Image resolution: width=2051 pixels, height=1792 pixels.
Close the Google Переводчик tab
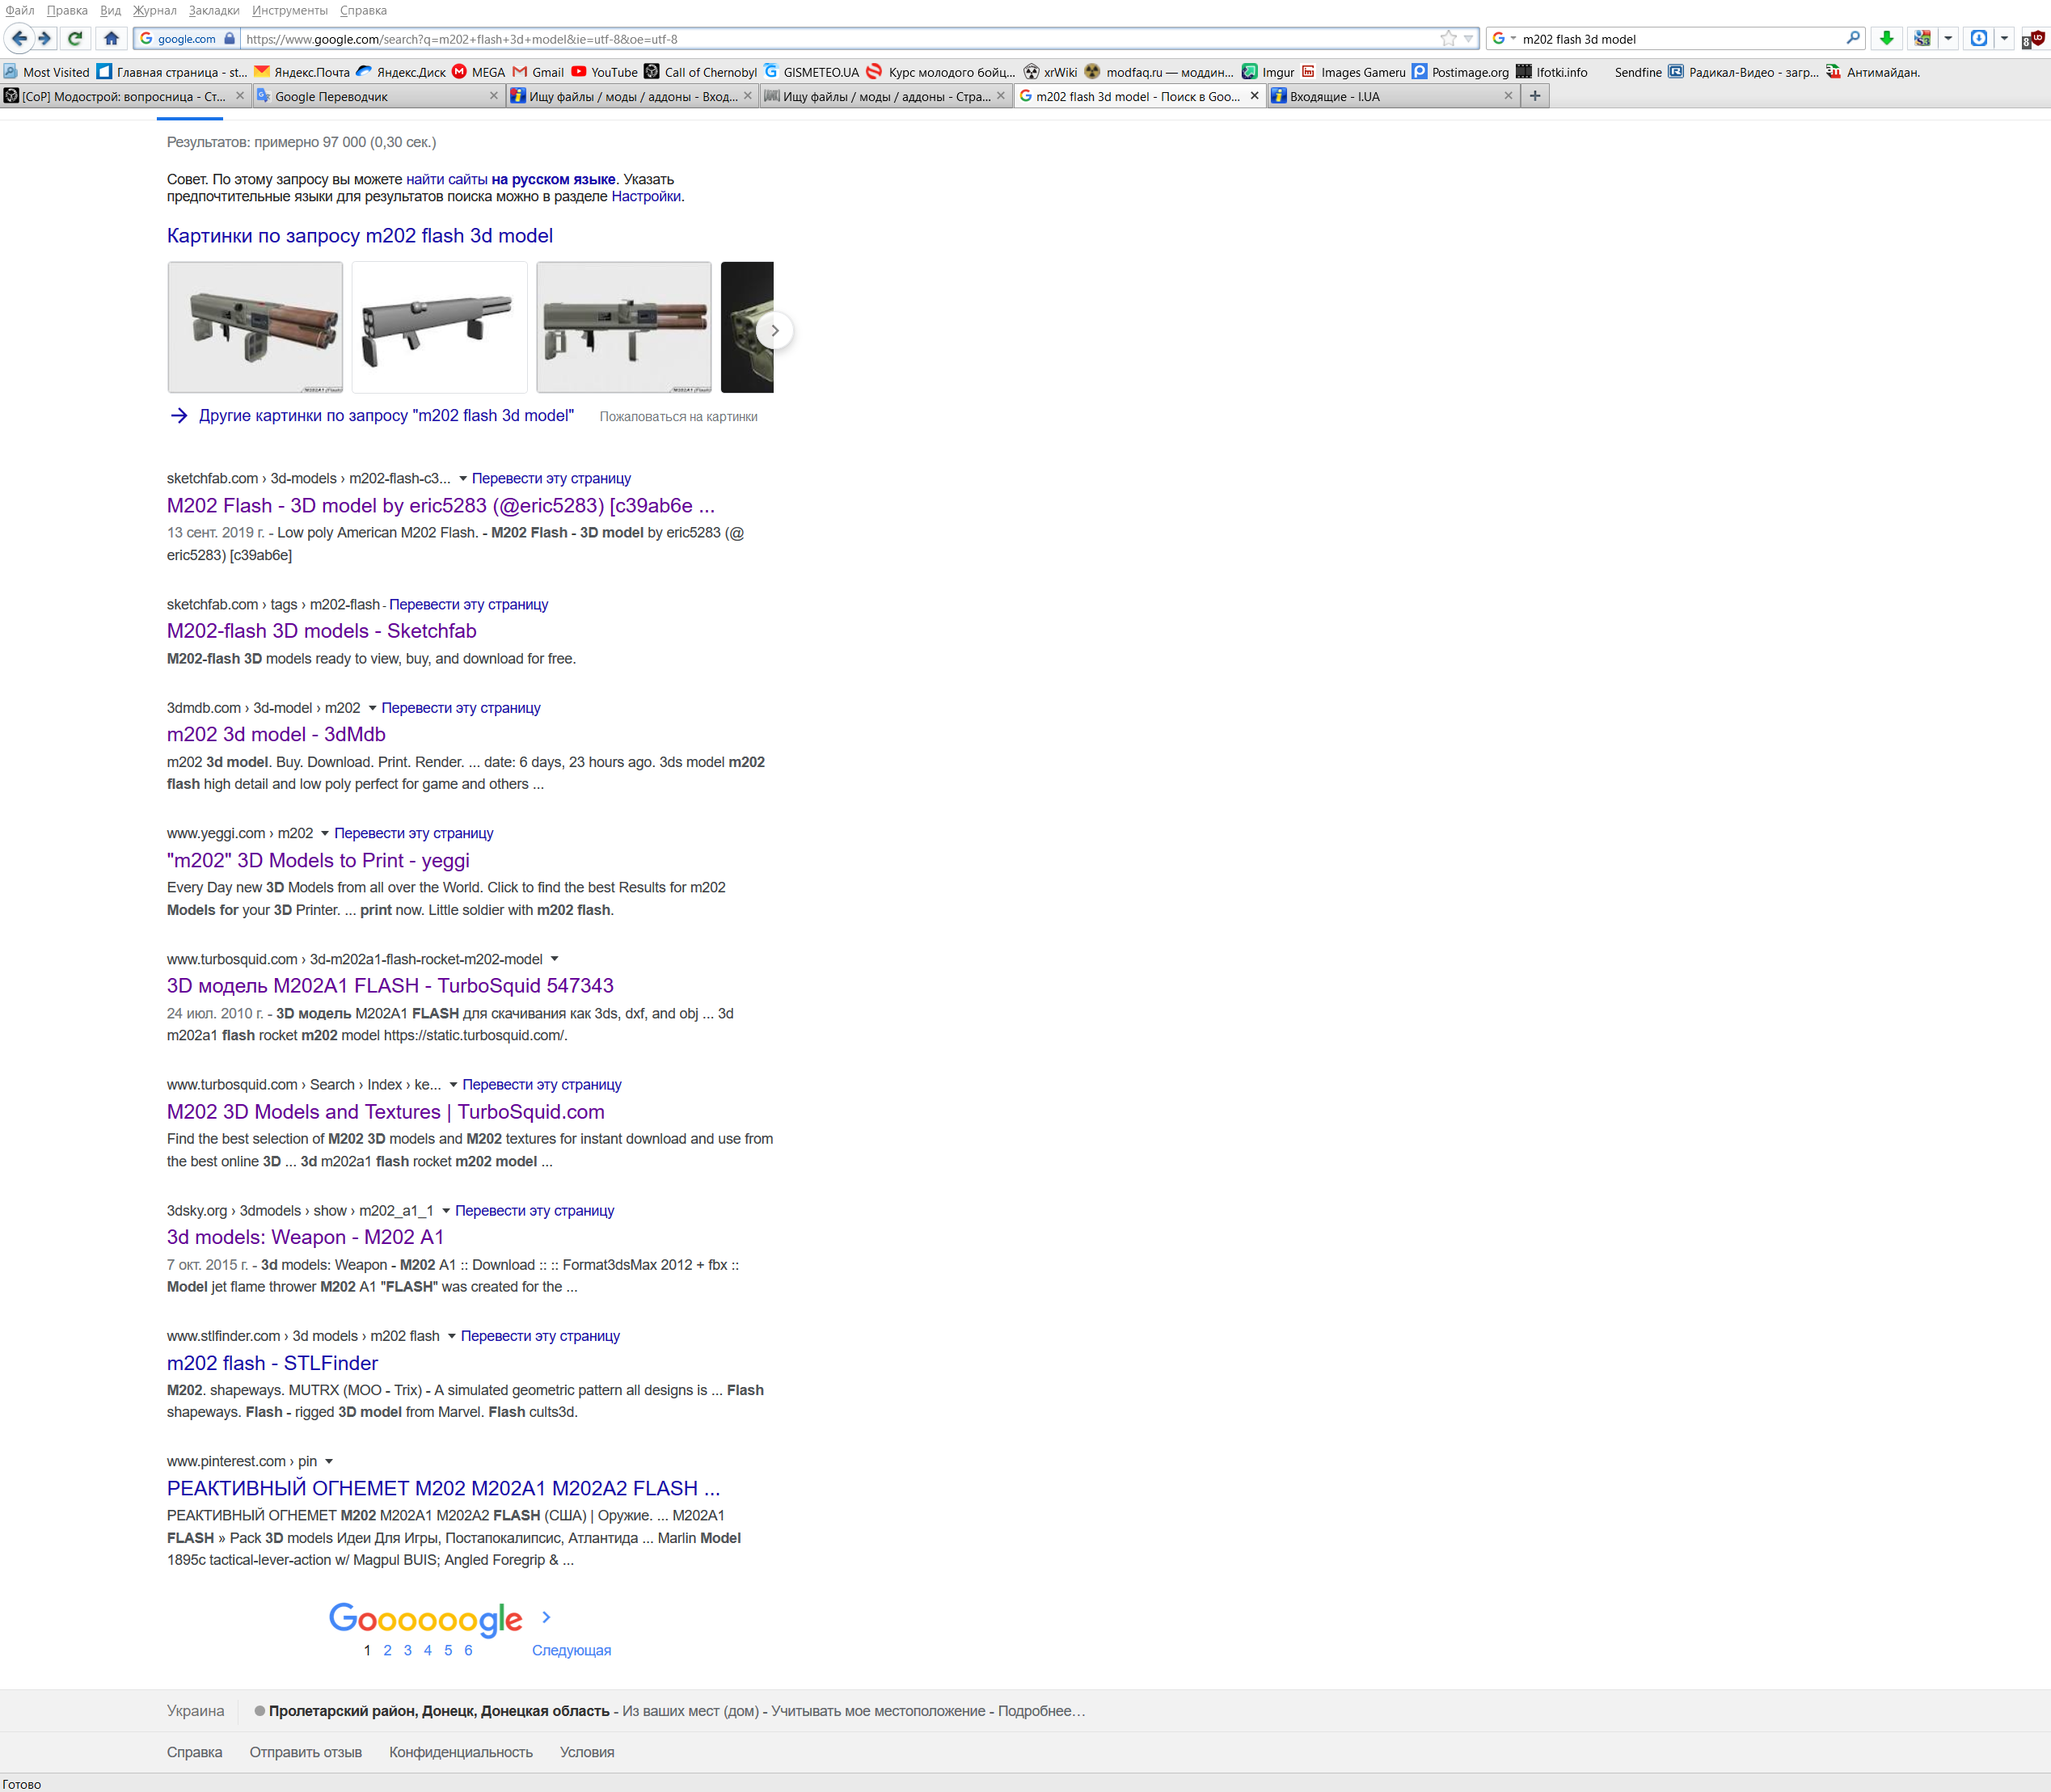(x=493, y=96)
